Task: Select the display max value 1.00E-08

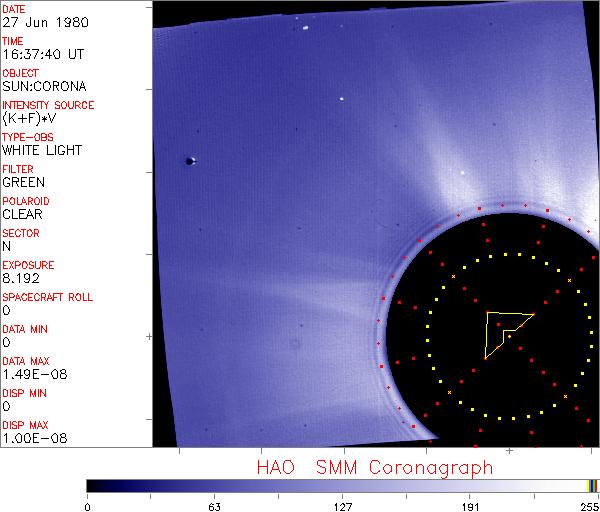Action: coord(35,439)
